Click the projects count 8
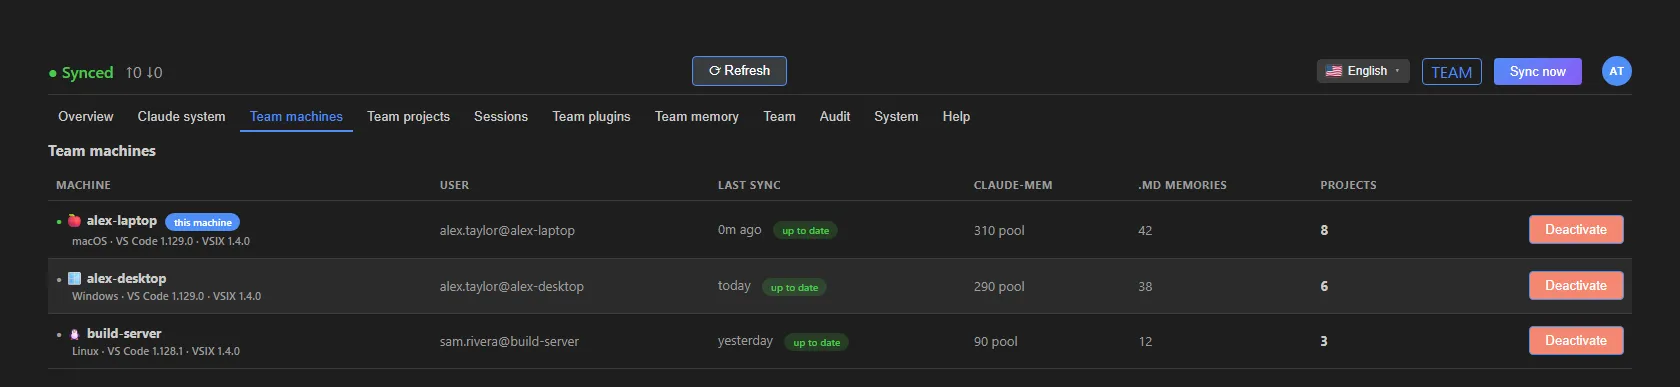The image size is (1680, 387). tap(1324, 230)
